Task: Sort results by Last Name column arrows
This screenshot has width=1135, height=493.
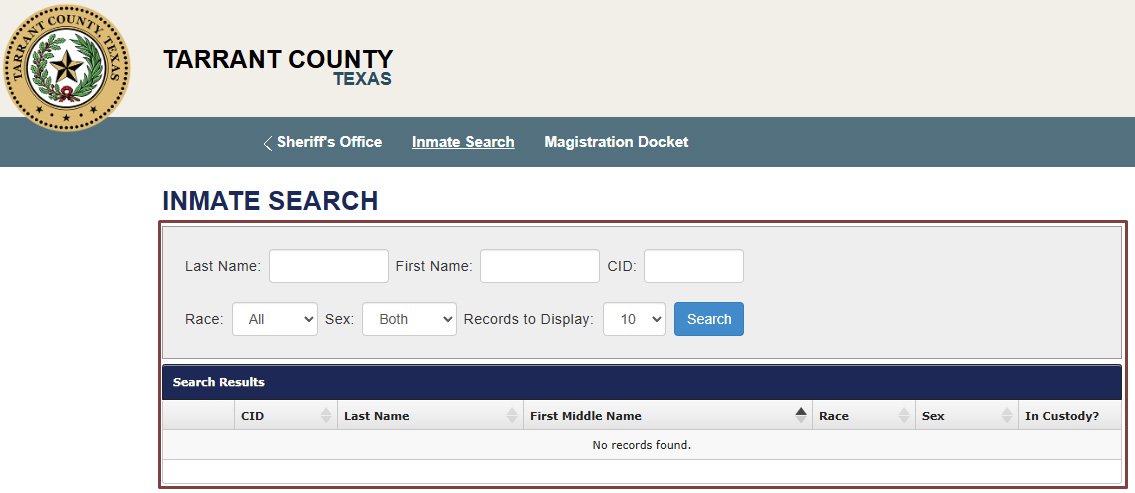Action: click(x=512, y=416)
